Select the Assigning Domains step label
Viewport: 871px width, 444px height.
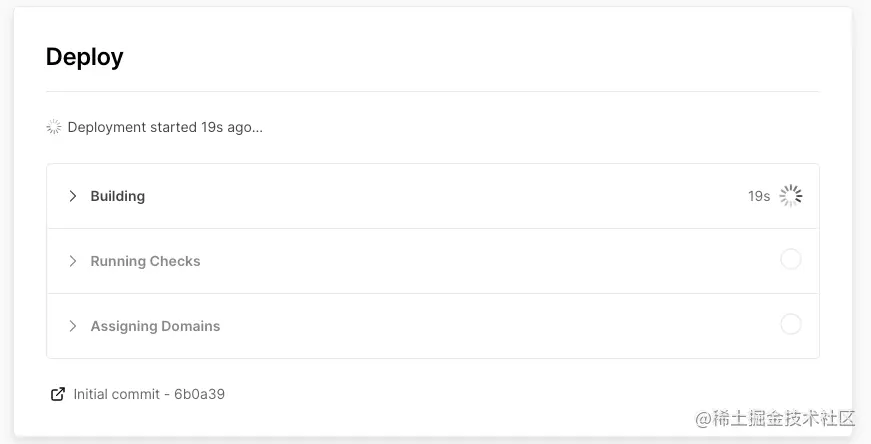pos(156,326)
